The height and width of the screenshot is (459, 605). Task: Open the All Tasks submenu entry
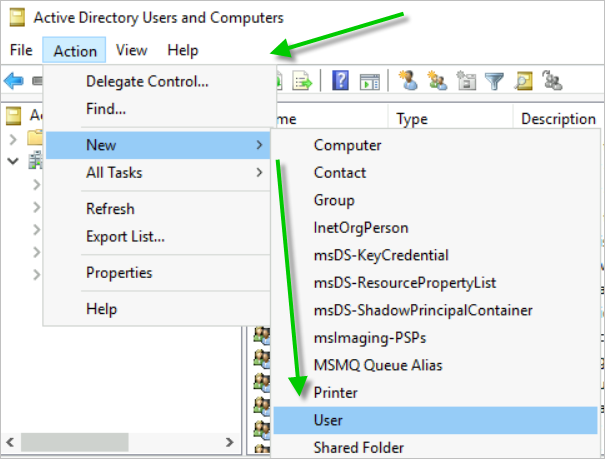tap(158, 172)
